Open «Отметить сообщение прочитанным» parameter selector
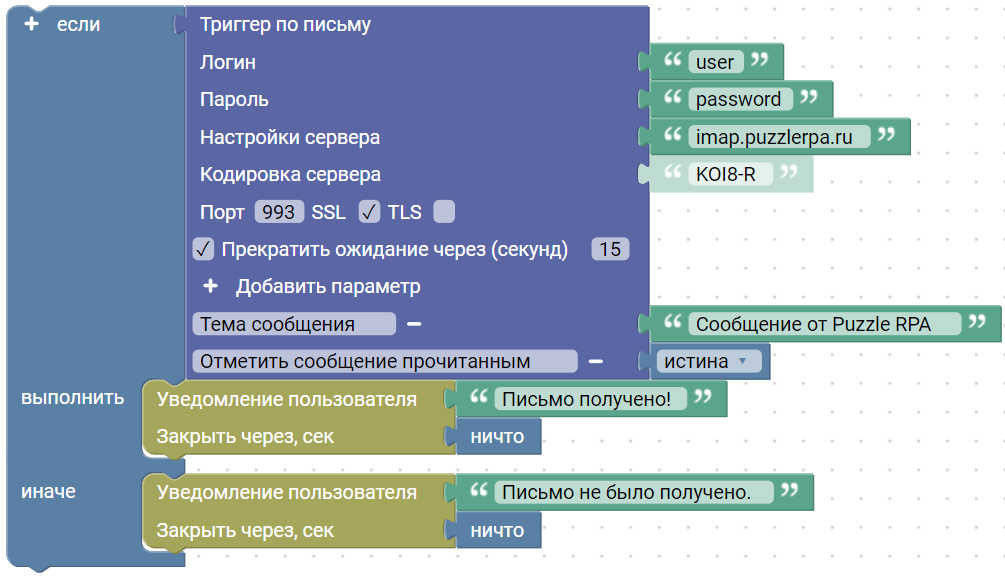 click(384, 362)
